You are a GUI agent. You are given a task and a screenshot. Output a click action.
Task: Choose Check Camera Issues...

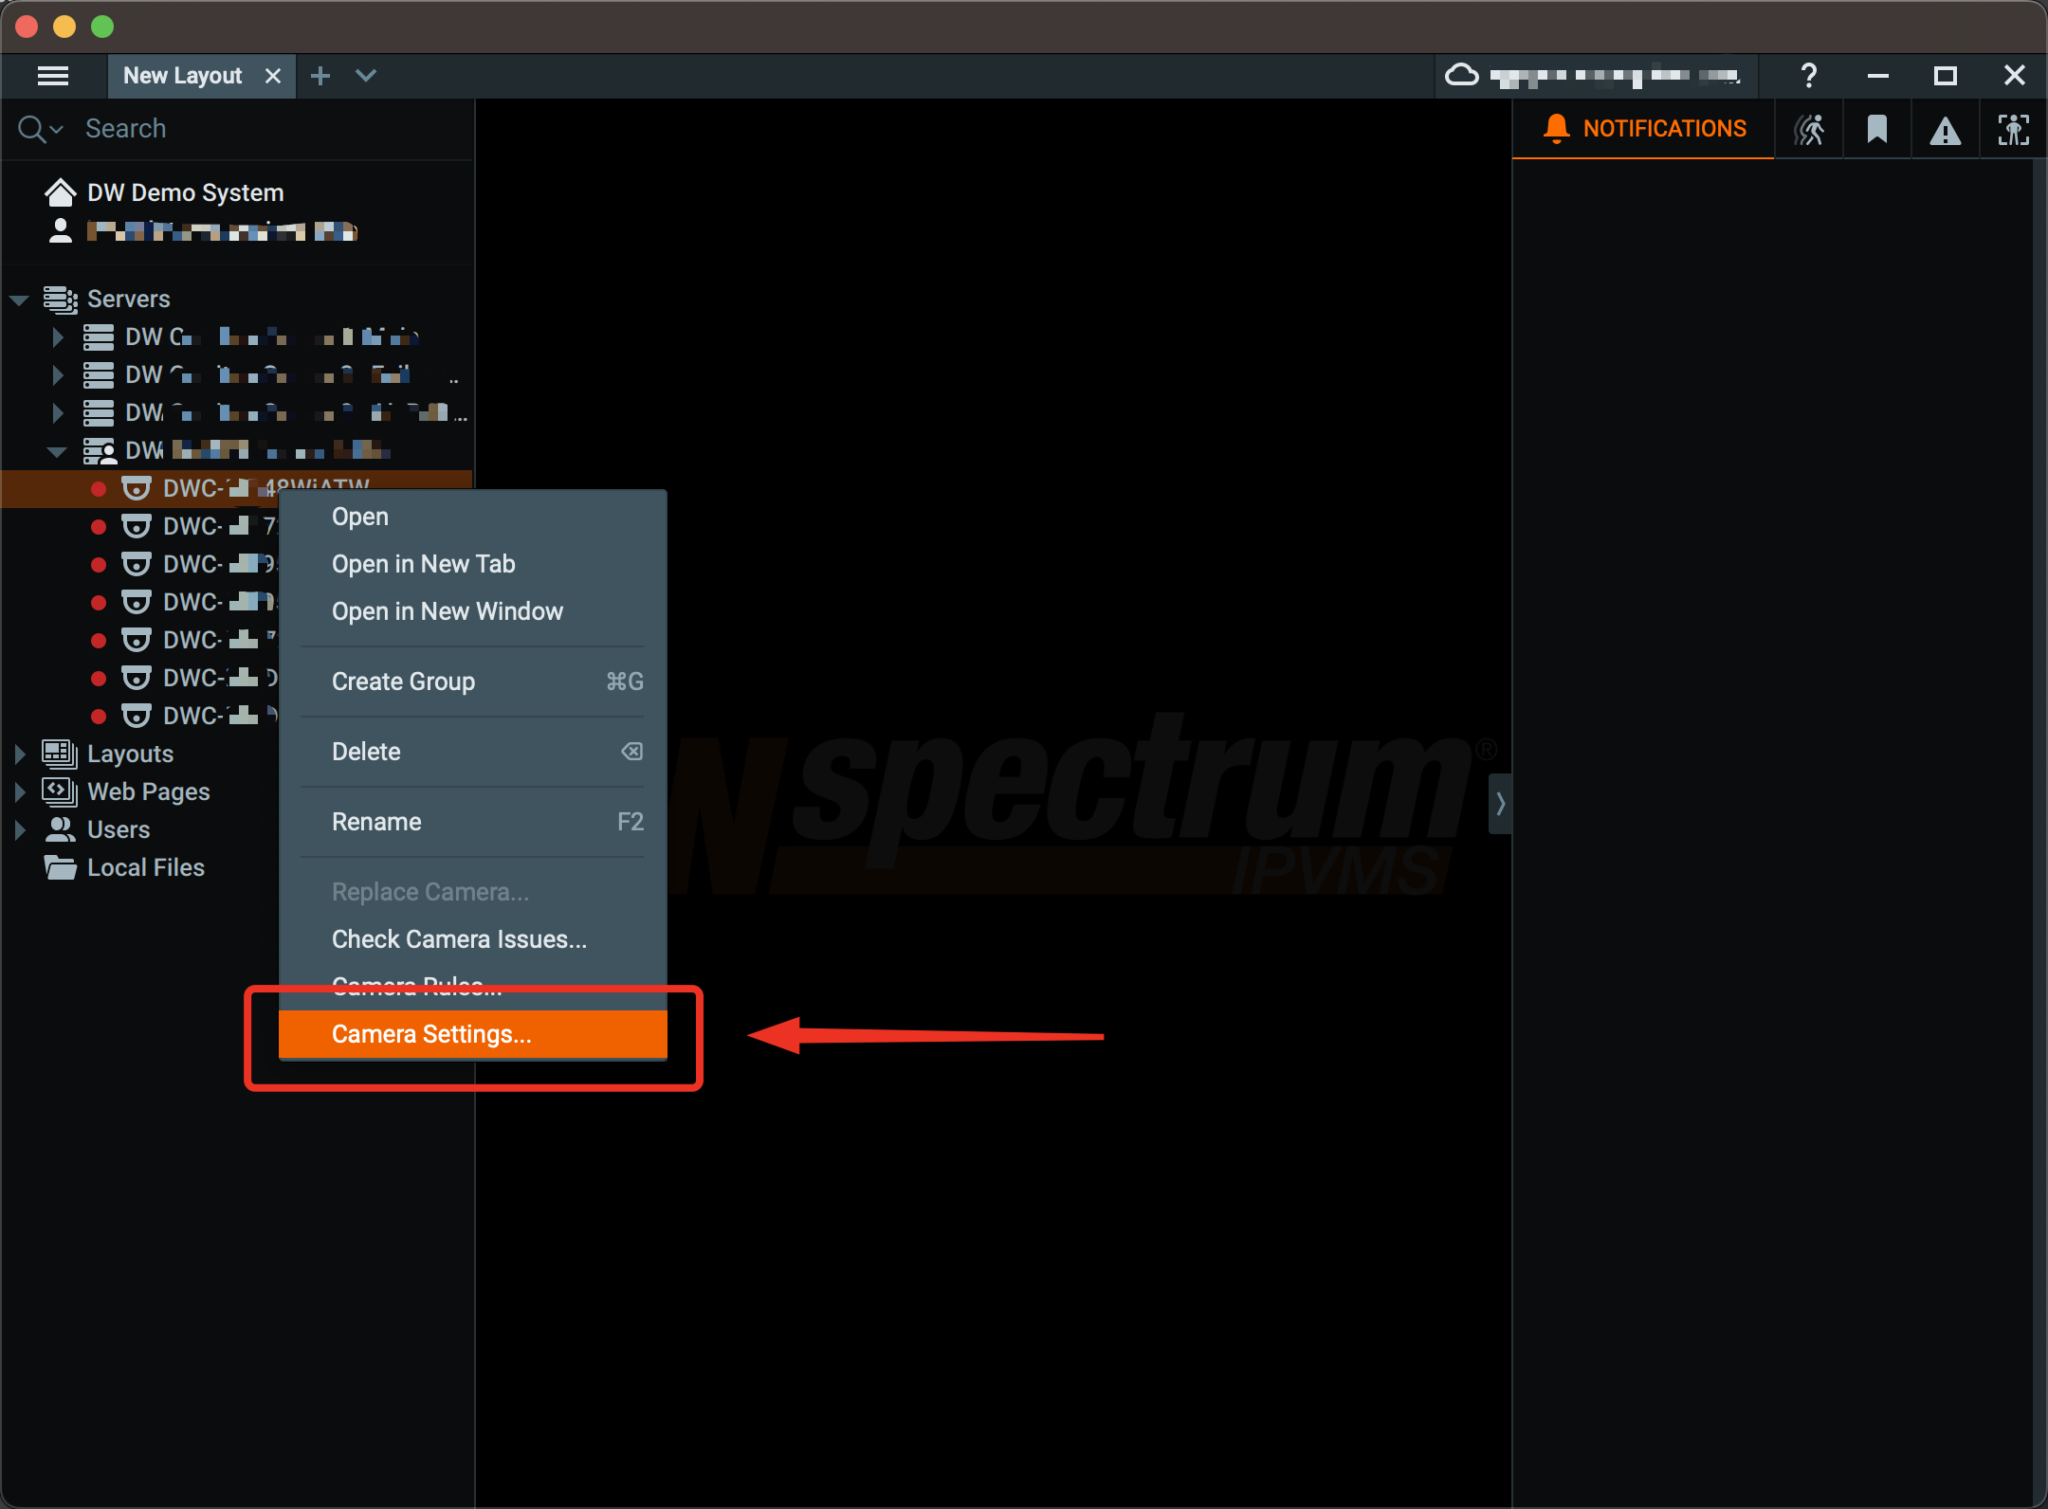click(473, 939)
